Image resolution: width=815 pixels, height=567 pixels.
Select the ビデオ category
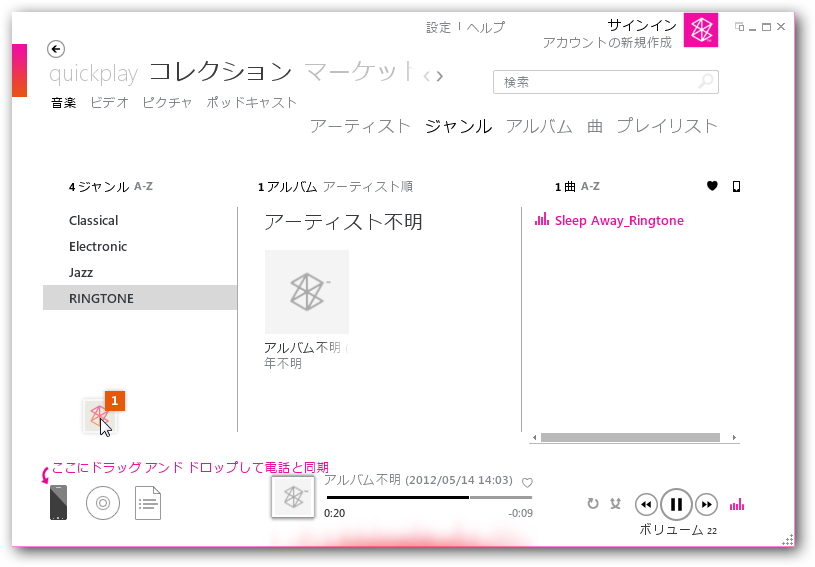(x=109, y=102)
